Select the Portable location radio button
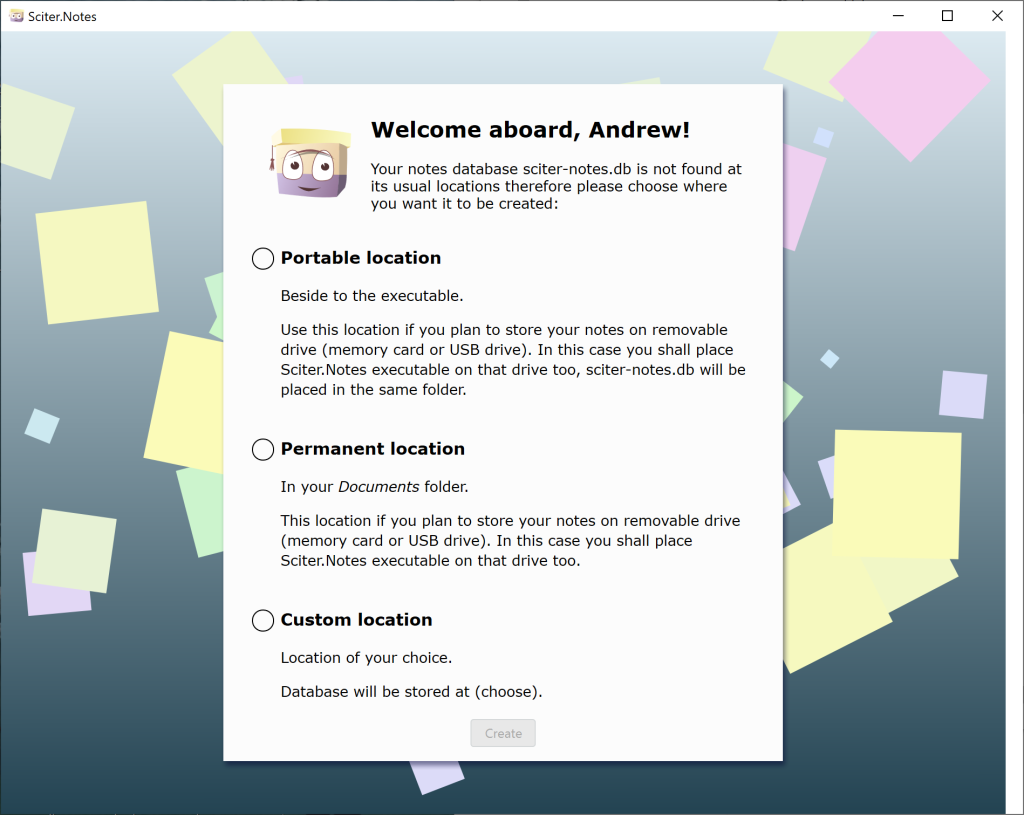The height and width of the screenshot is (815, 1024). [263, 259]
